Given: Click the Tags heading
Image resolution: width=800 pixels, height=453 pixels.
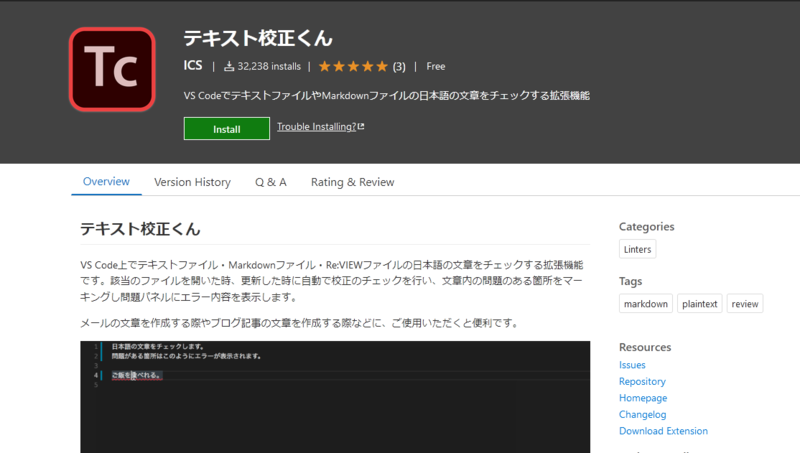Looking at the screenshot, I should 630,281.
